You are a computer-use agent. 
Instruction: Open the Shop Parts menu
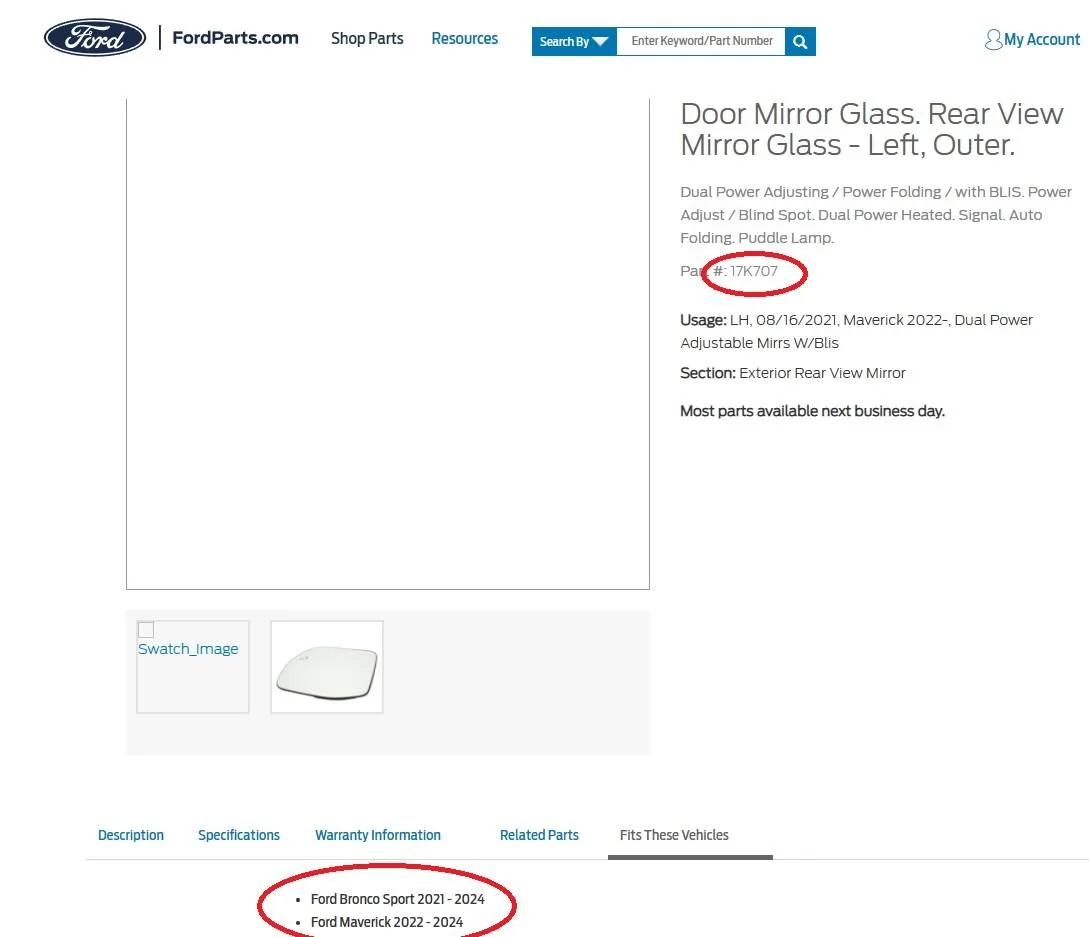click(x=367, y=39)
